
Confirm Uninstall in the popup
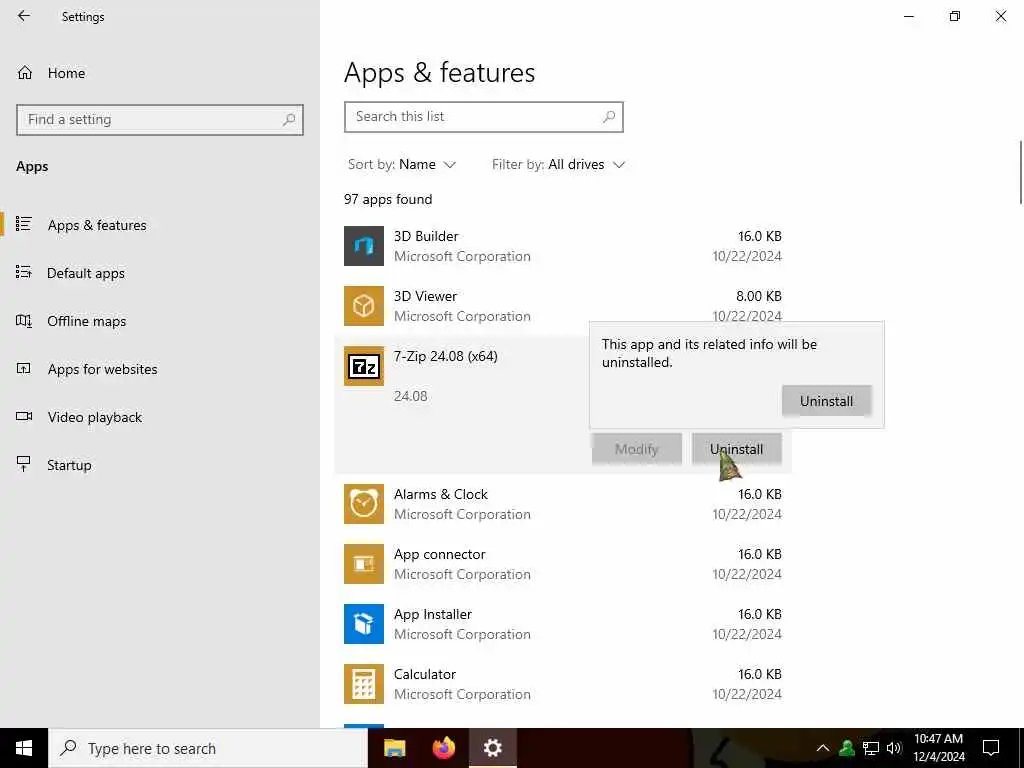click(x=827, y=401)
